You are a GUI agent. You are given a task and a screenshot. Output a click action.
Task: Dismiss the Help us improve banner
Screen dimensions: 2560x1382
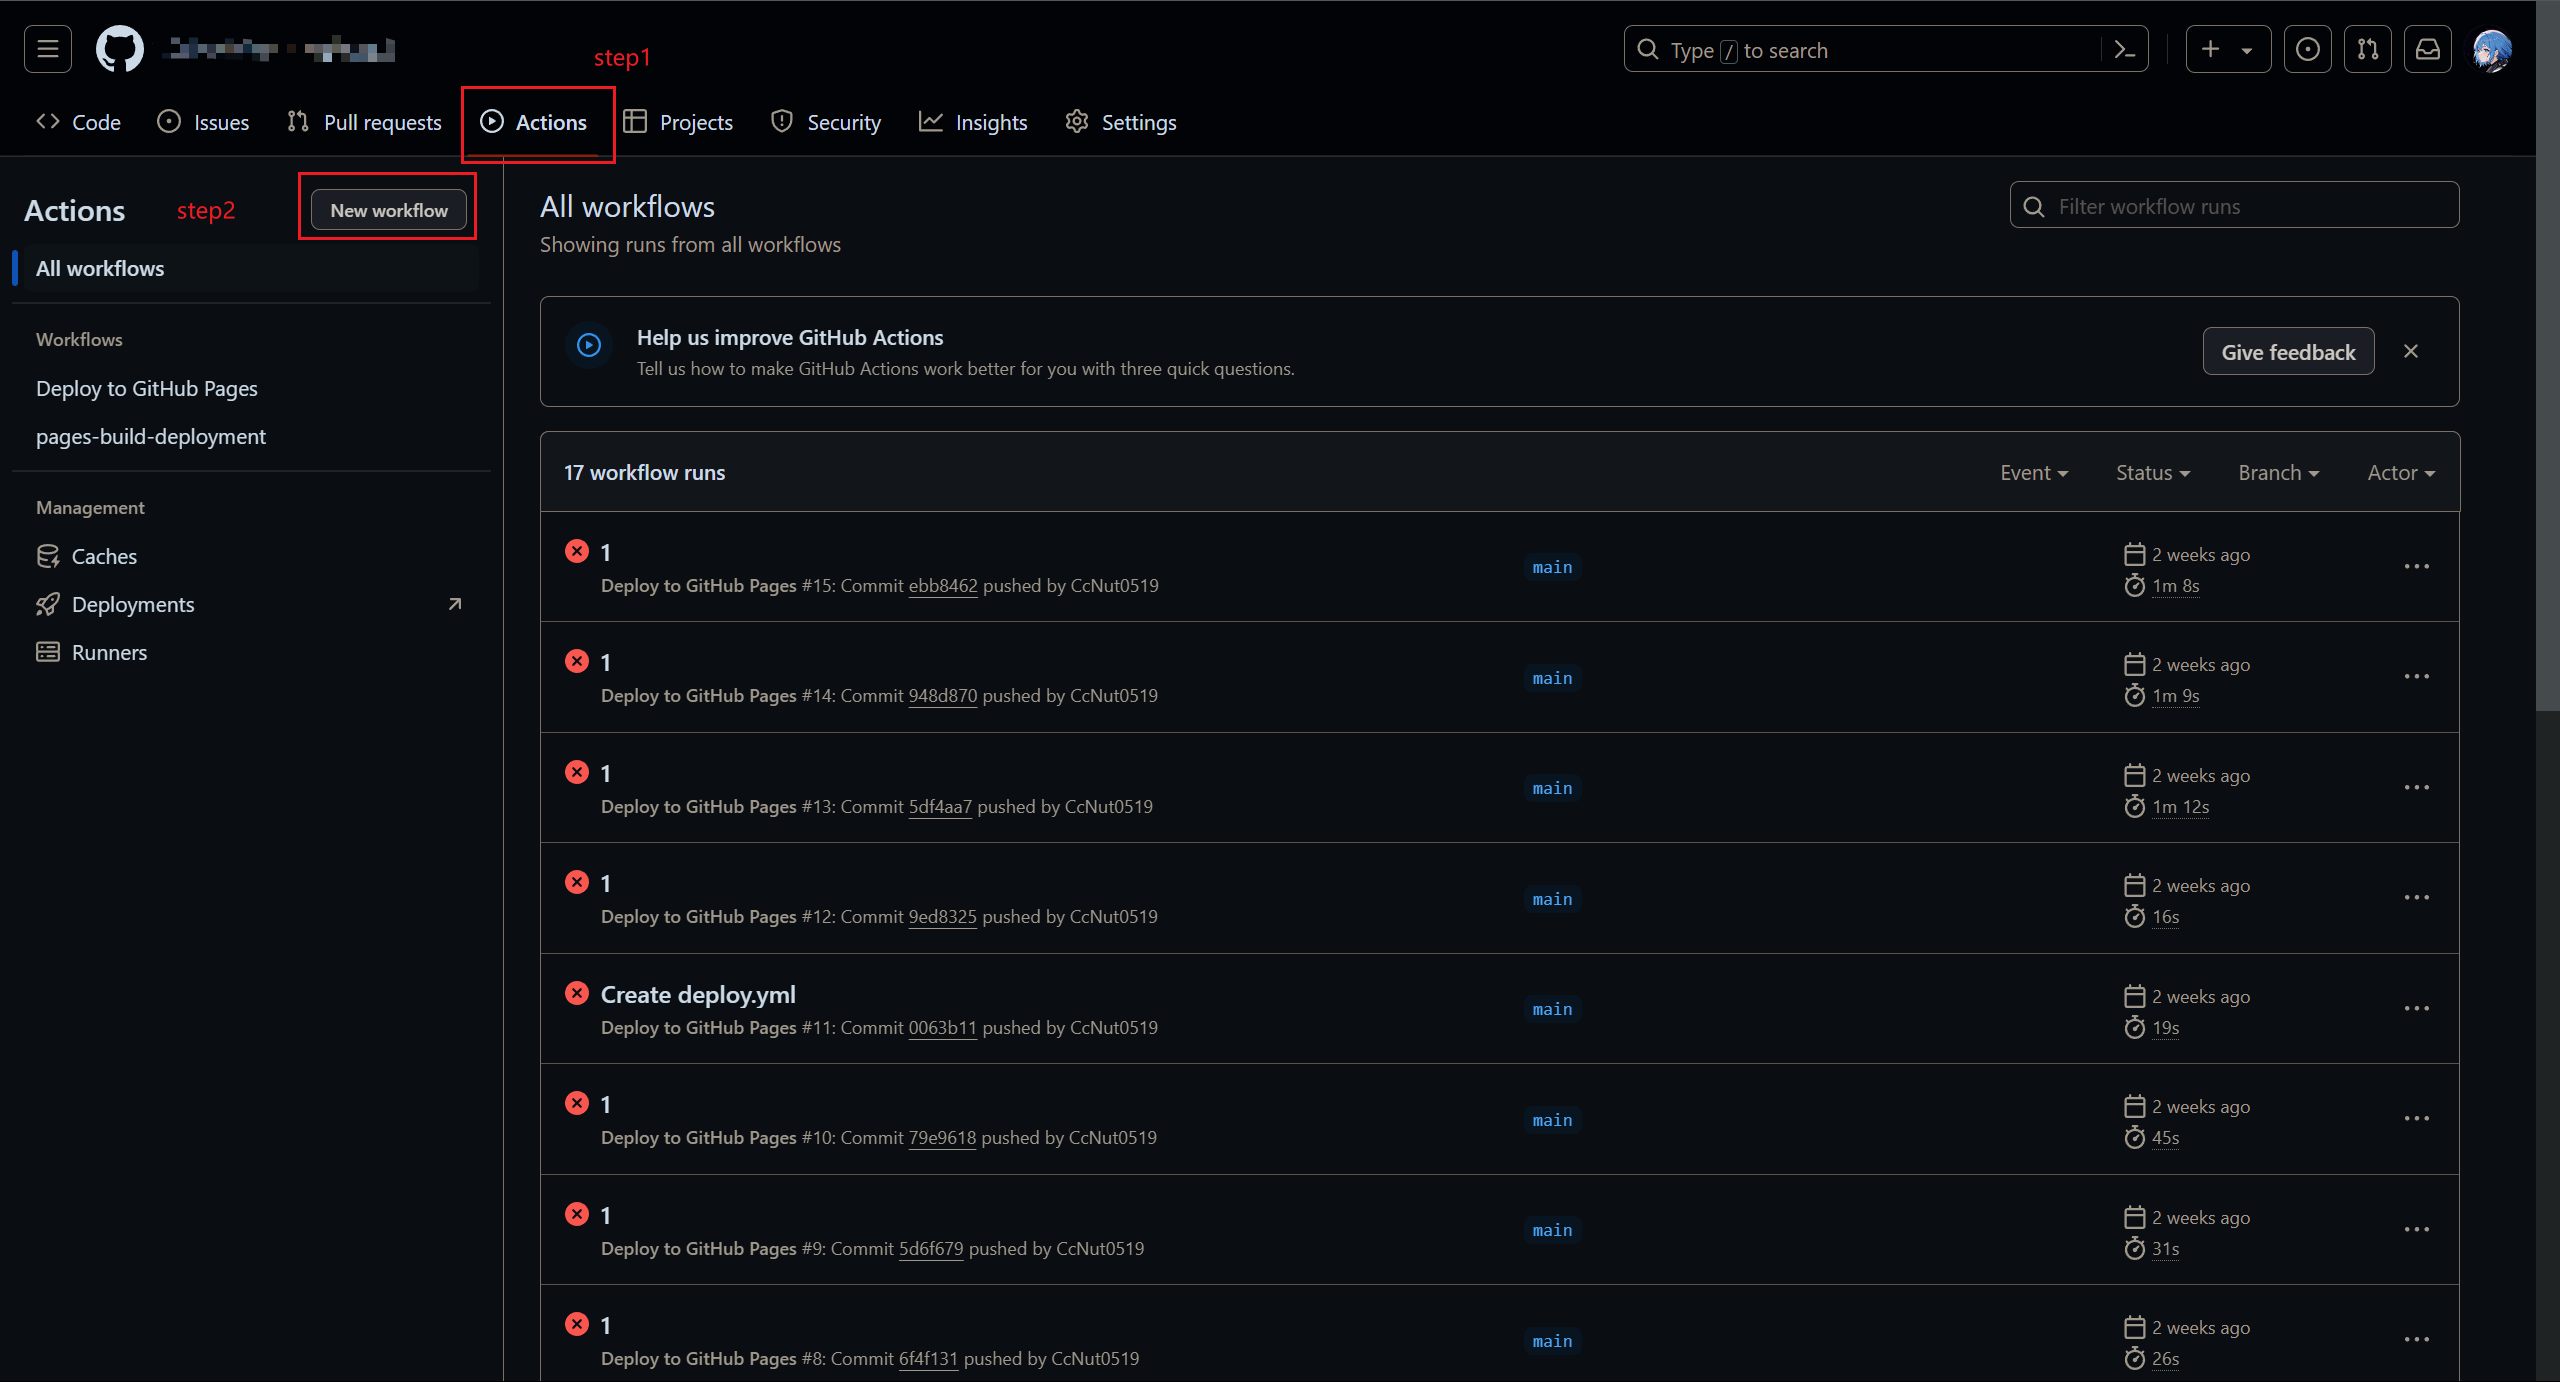(2411, 351)
